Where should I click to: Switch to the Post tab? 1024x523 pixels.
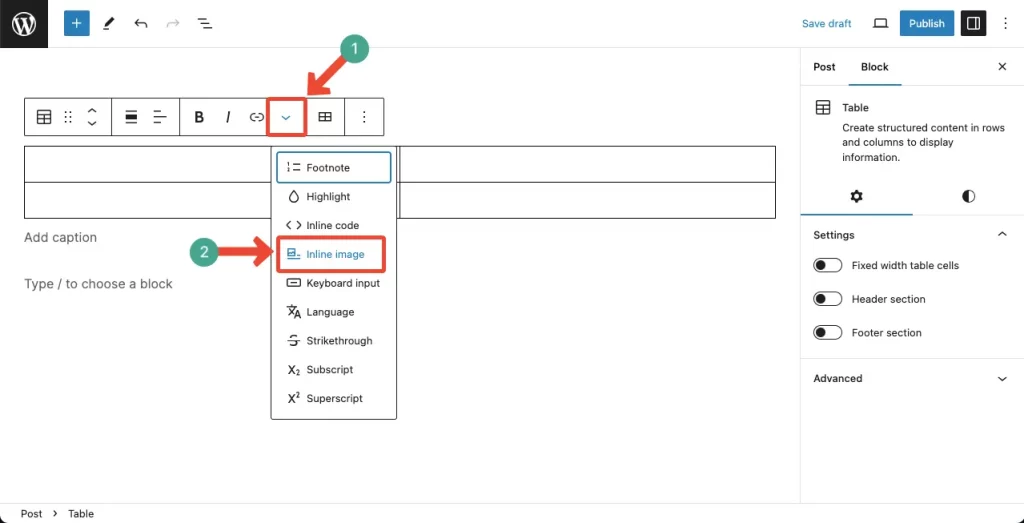pyautogui.click(x=824, y=67)
